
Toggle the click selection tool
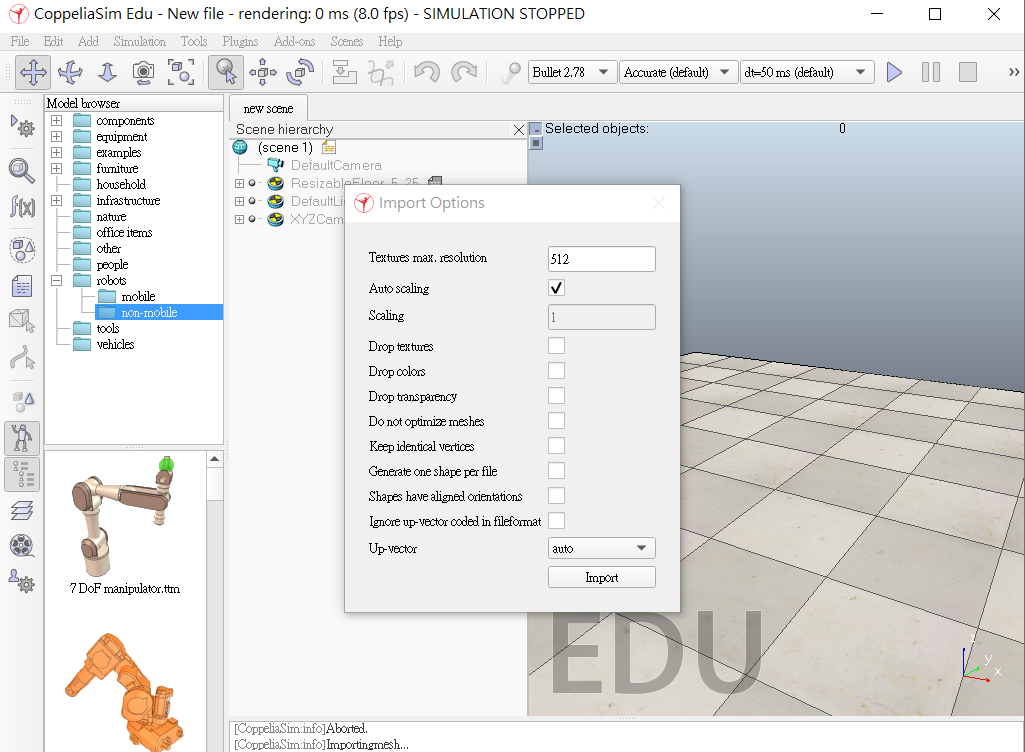pos(226,72)
